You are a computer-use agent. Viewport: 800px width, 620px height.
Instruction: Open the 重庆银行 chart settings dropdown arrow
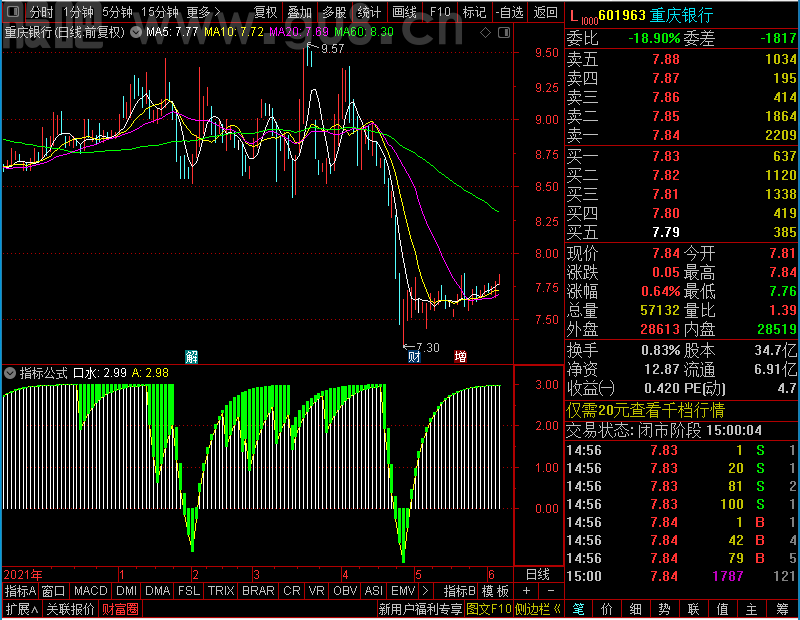tap(136, 32)
